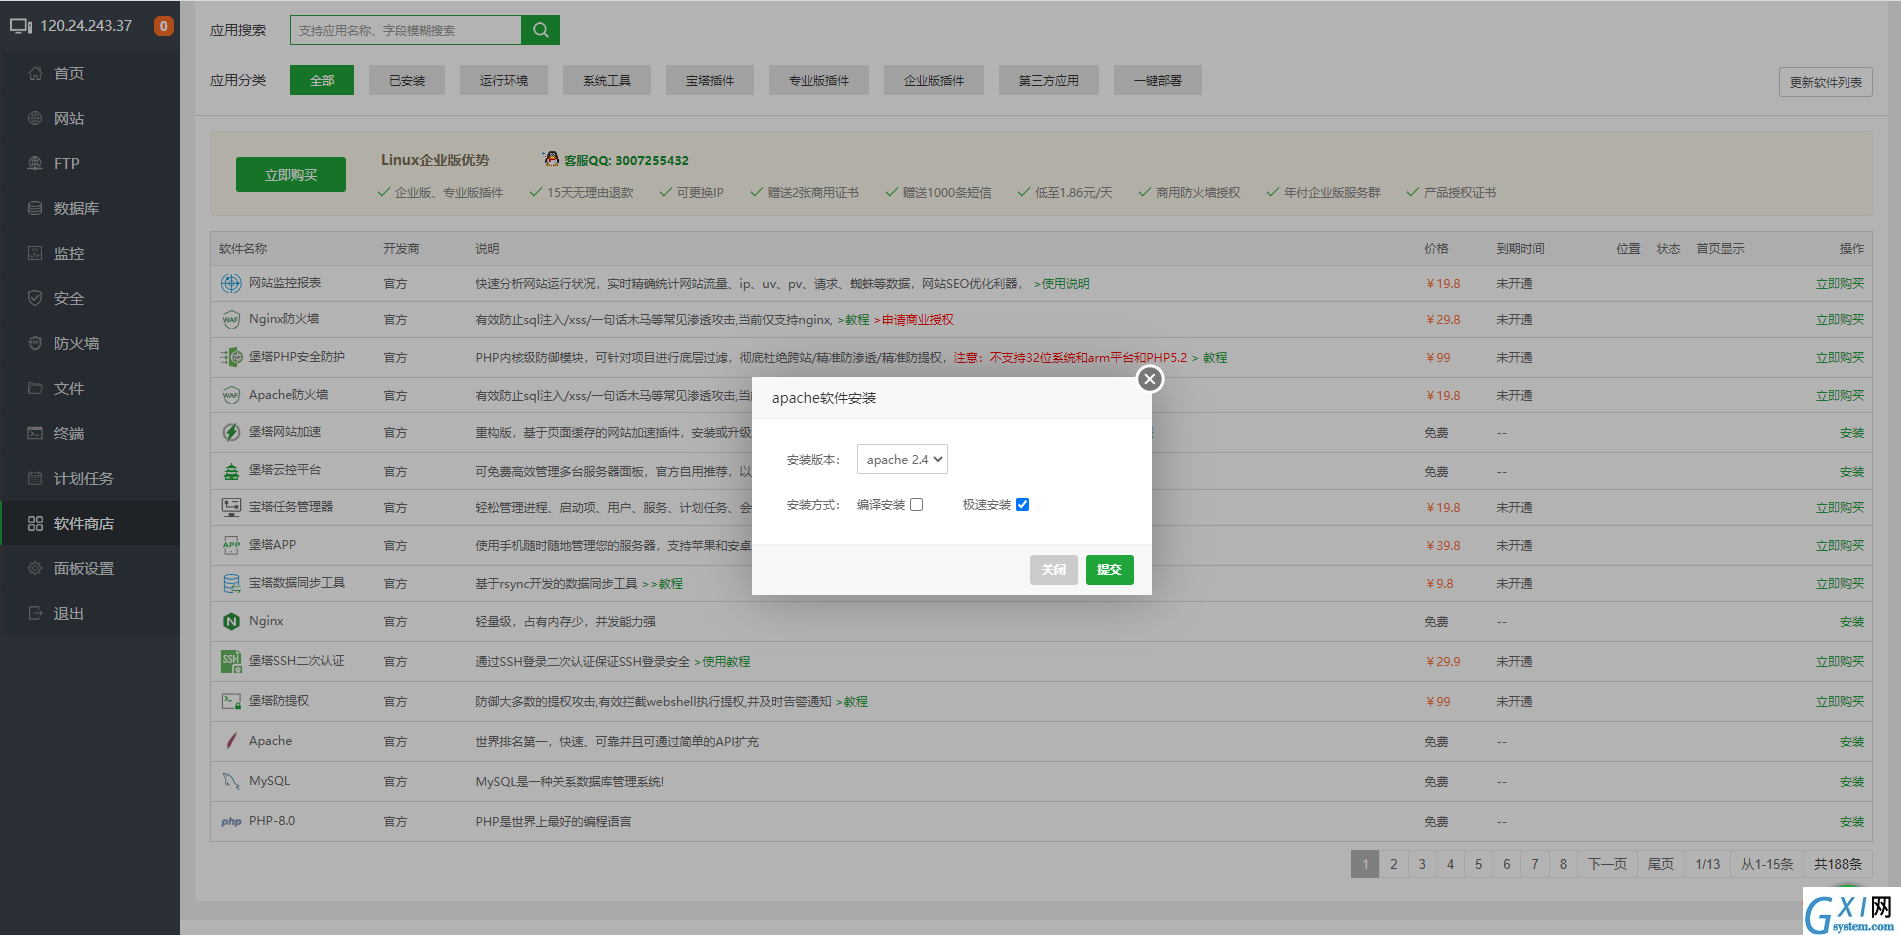Click the grid icon beside 软件商店
This screenshot has height=935, width=1901.
(35, 523)
